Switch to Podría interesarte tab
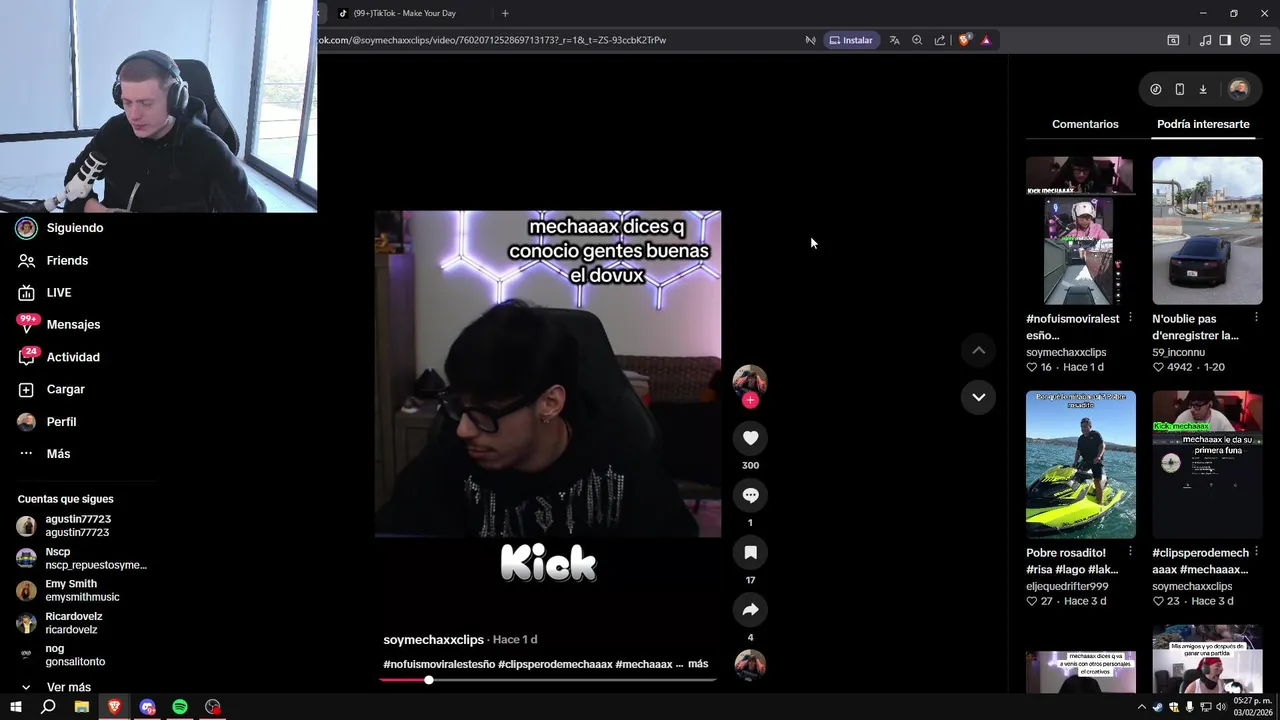1280x720 pixels. [1203, 124]
